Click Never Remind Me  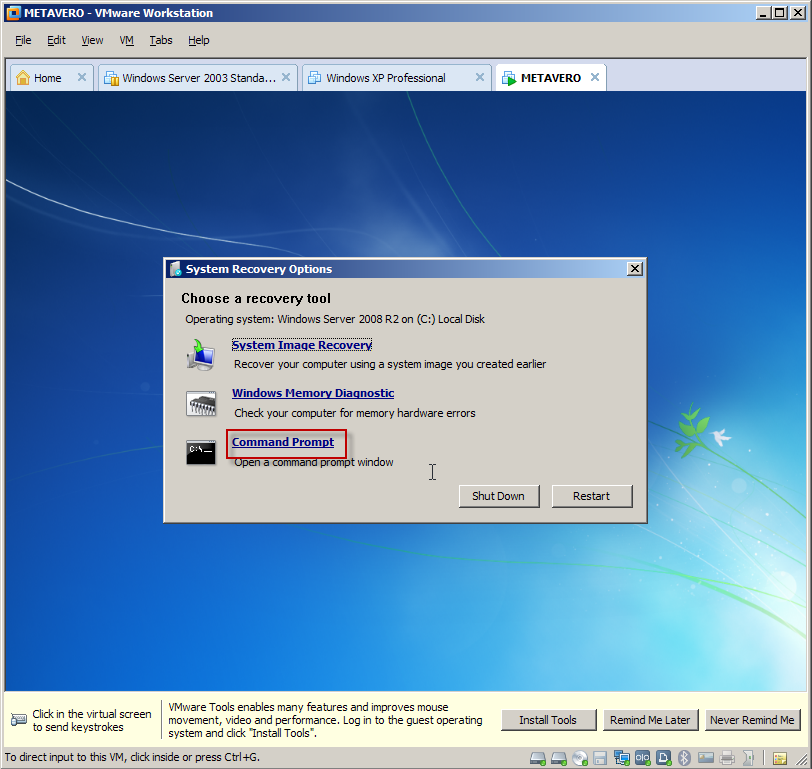click(x=752, y=720)
